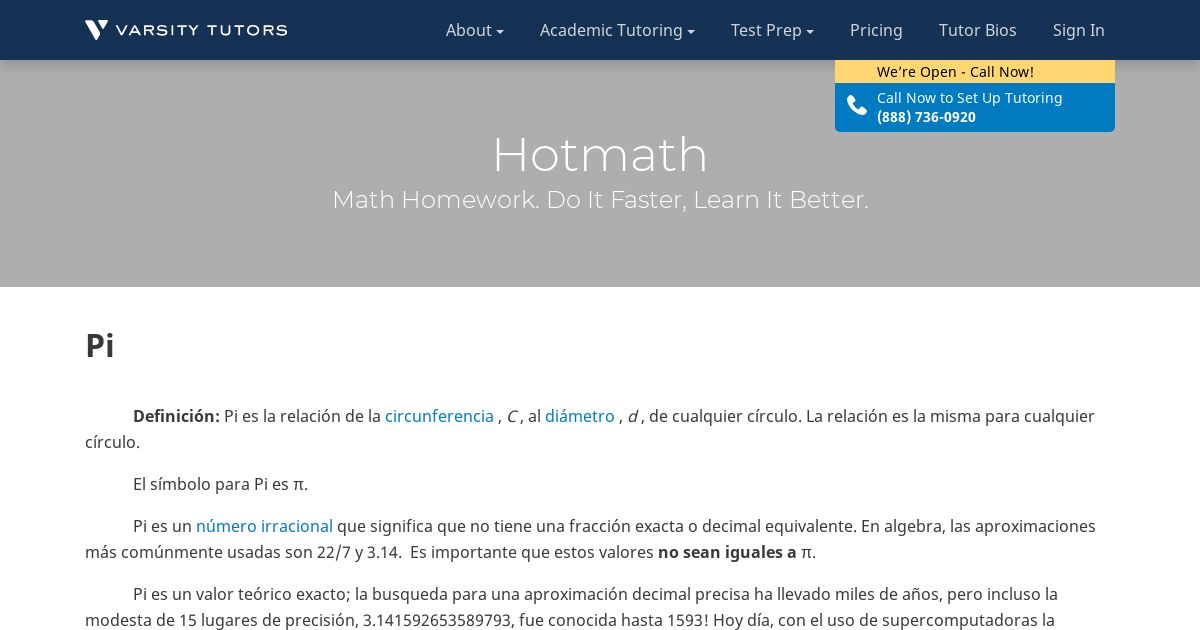Viewport: 1200px width, 630px height.
Task: Click the VARSITY TUTORS brand text
Action: point(201,30)
